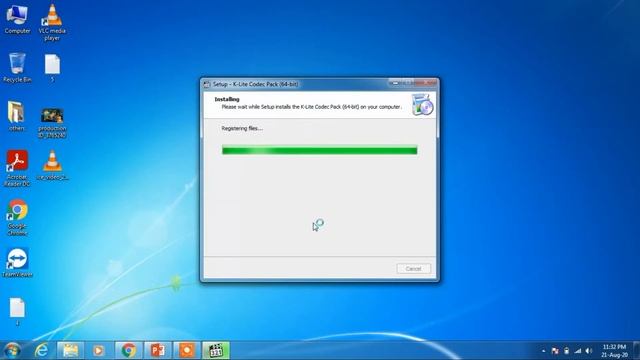Click the setup wizard disc icon
Screen dimensions: 640x360
[x=422, y=104]
